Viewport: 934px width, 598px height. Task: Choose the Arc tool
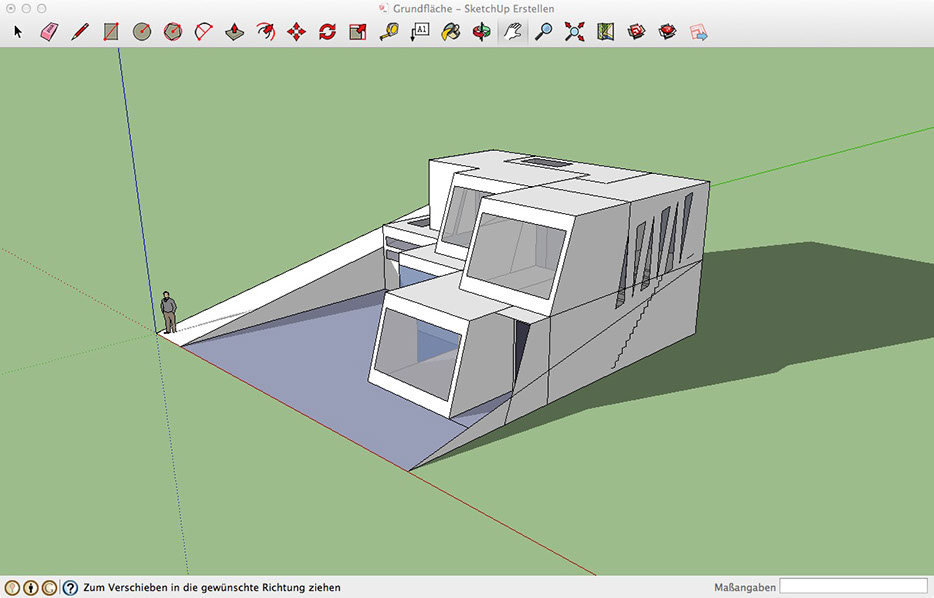coord(204,32)
